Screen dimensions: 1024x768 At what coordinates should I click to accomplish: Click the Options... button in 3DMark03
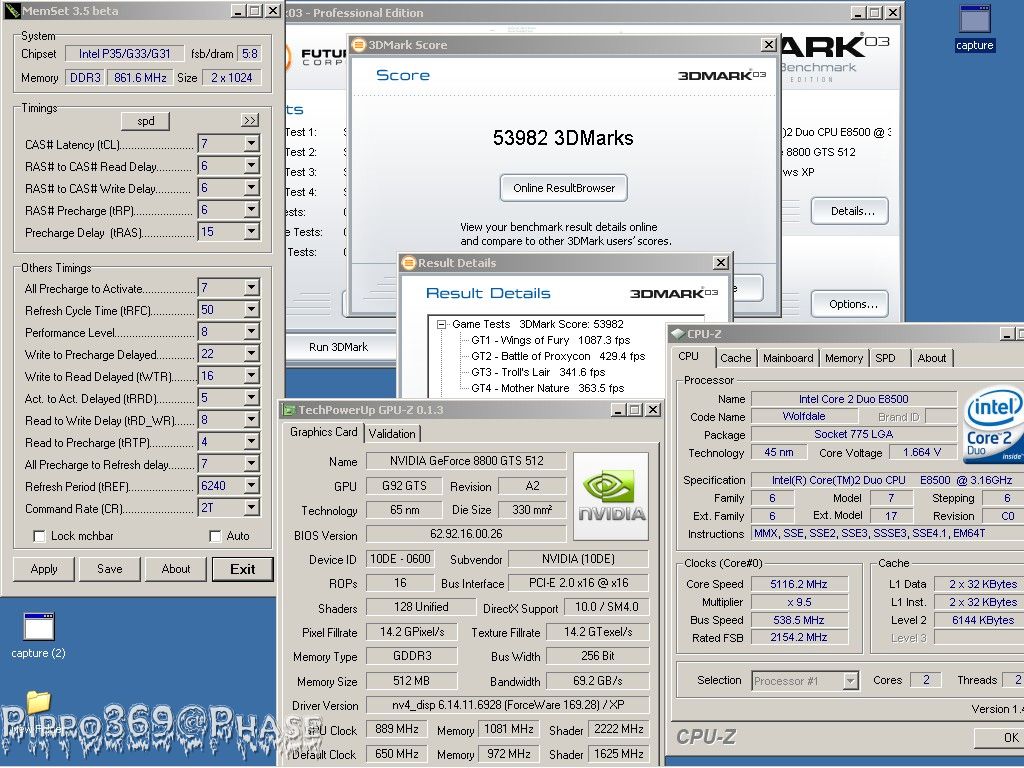click(x=850, y=304)
